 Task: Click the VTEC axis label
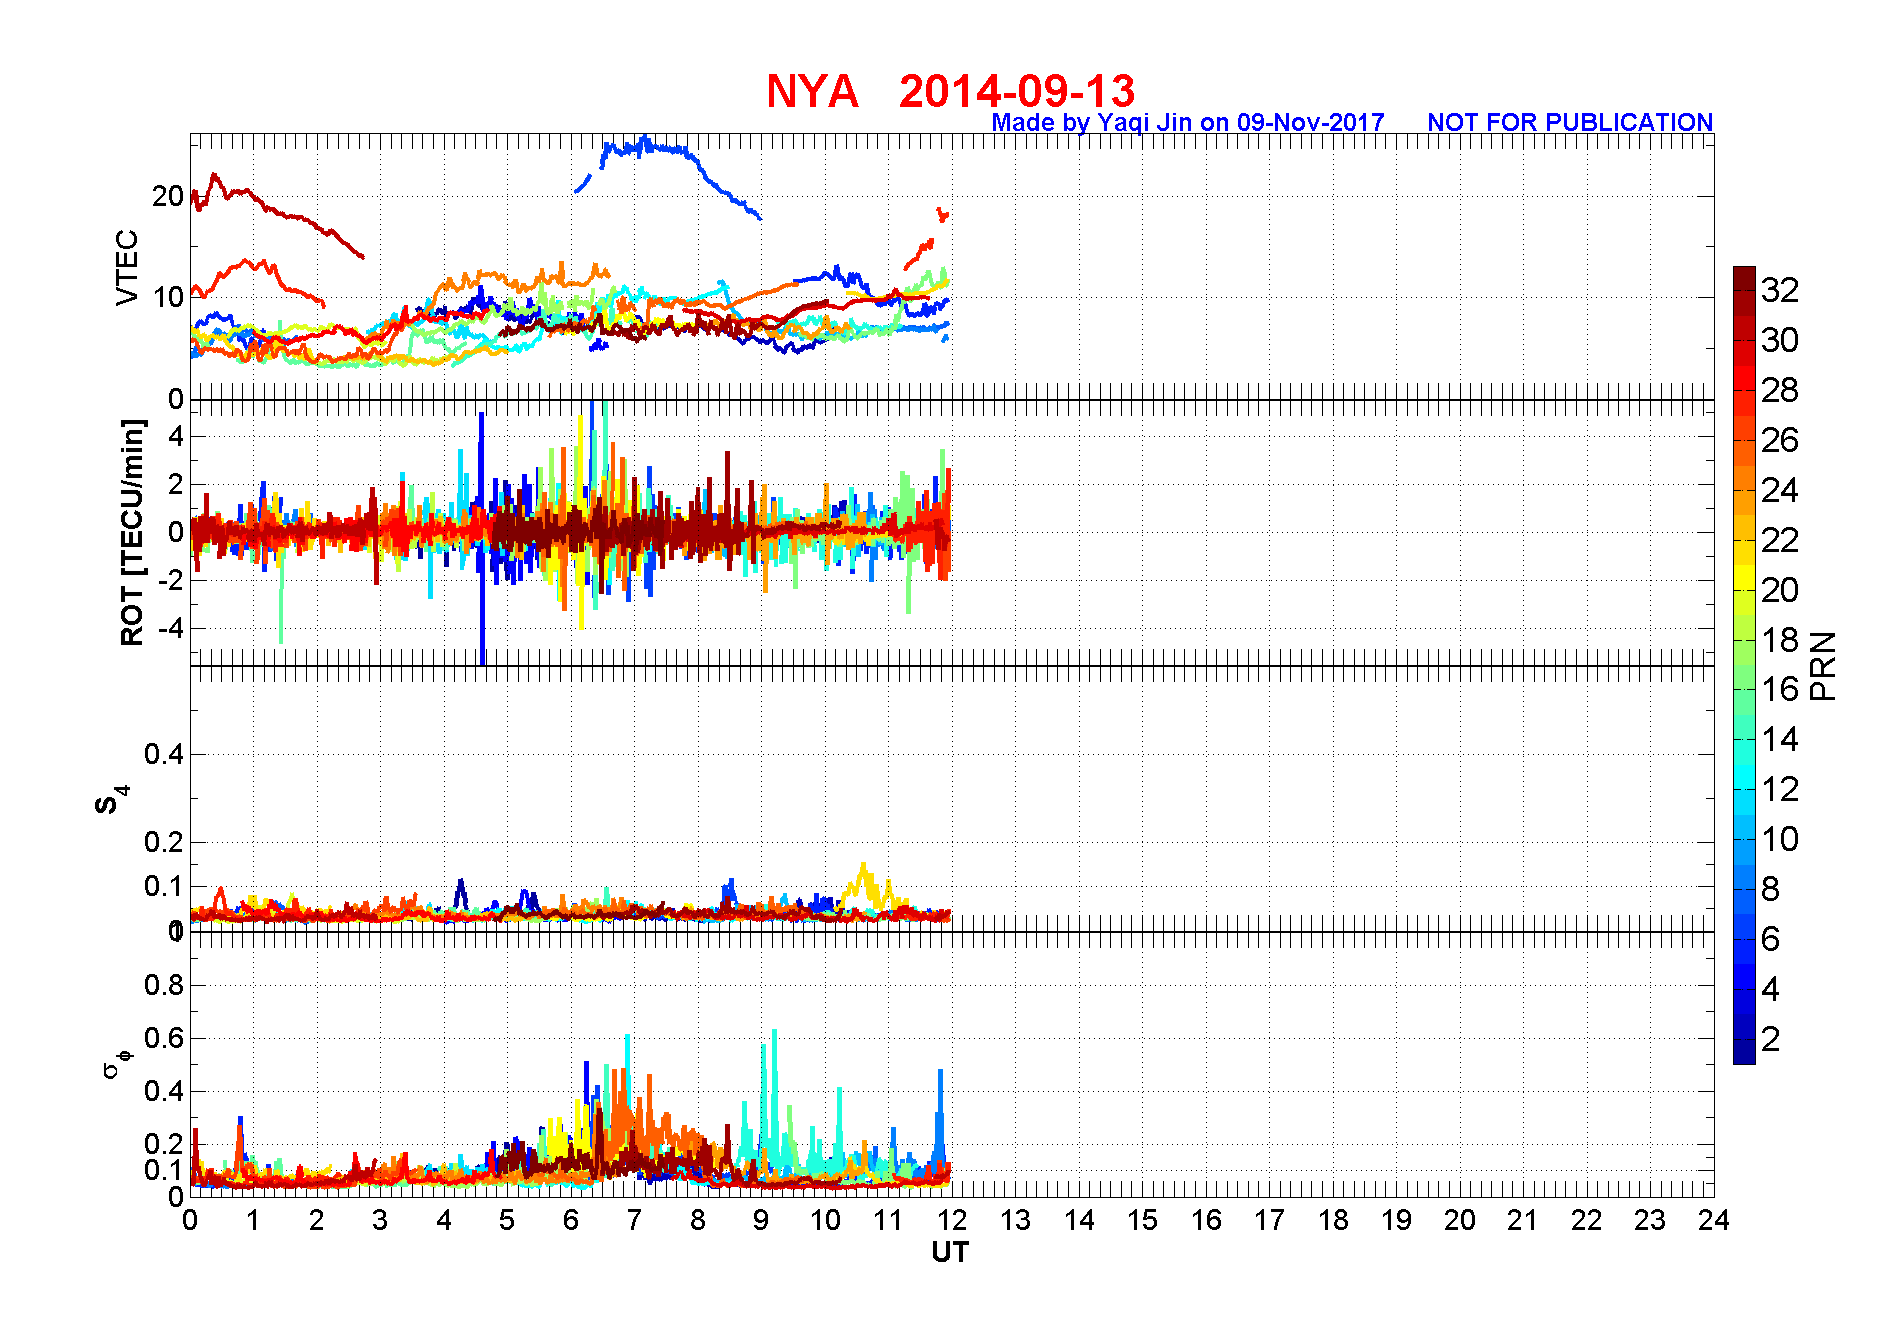[x=127, y=267]
